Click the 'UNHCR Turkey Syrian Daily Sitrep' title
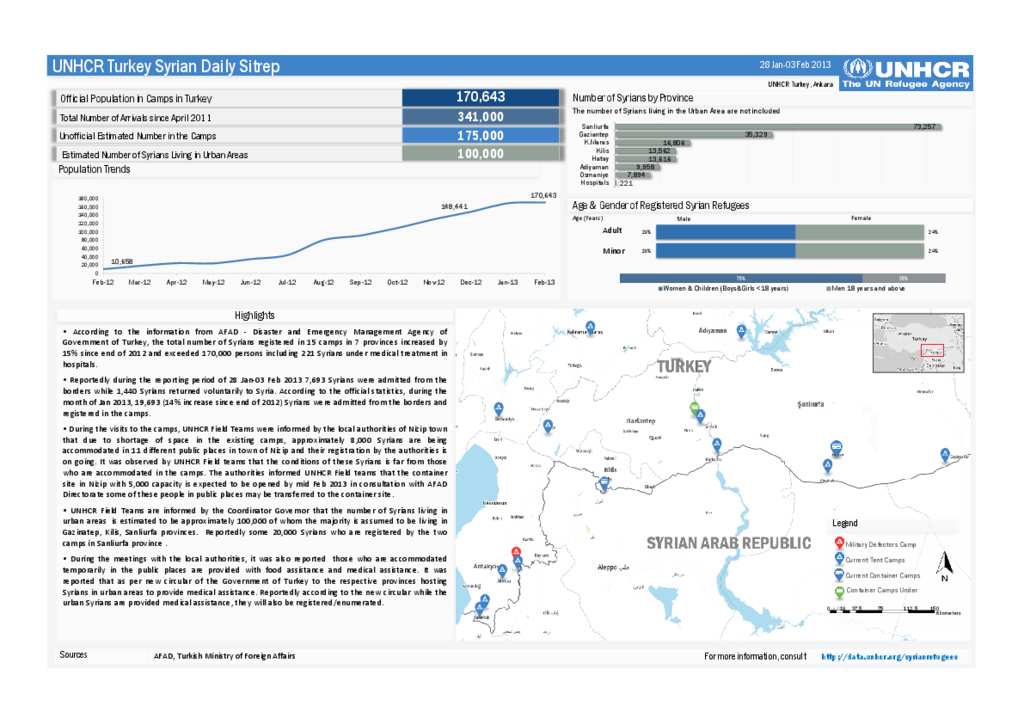Viewport: 1024px width, 724px height. tap(166, 67)
